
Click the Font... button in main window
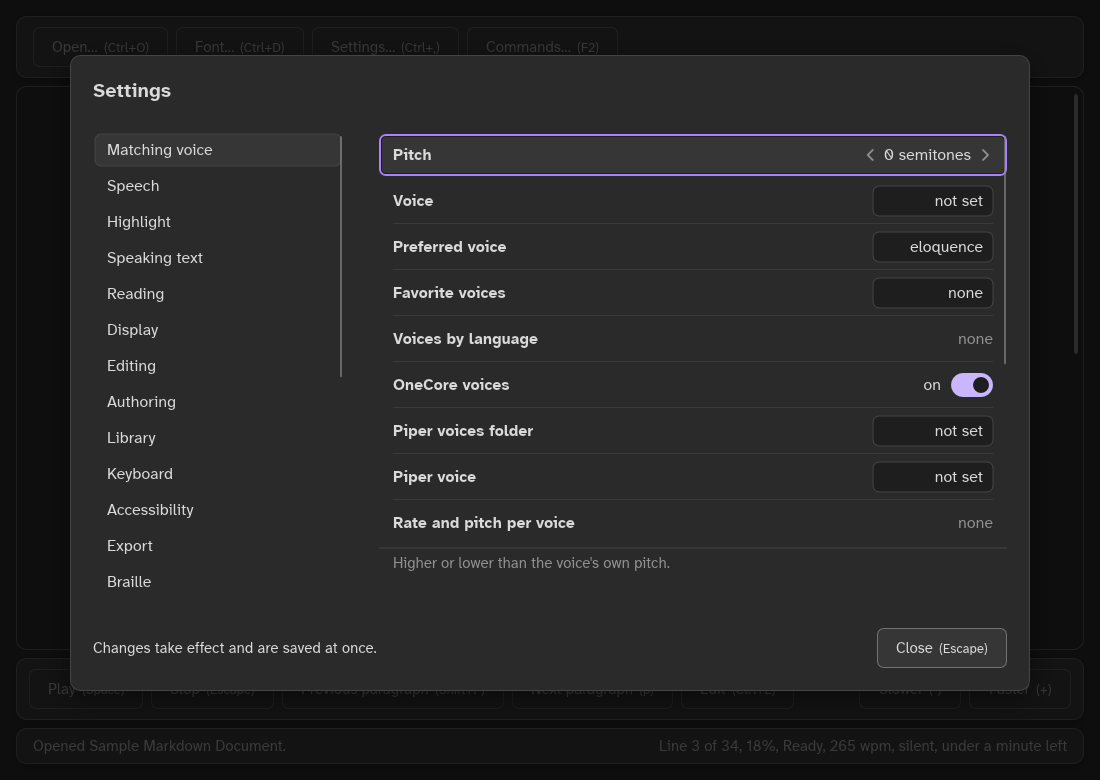pyautogui.click(x=240, y=47)
